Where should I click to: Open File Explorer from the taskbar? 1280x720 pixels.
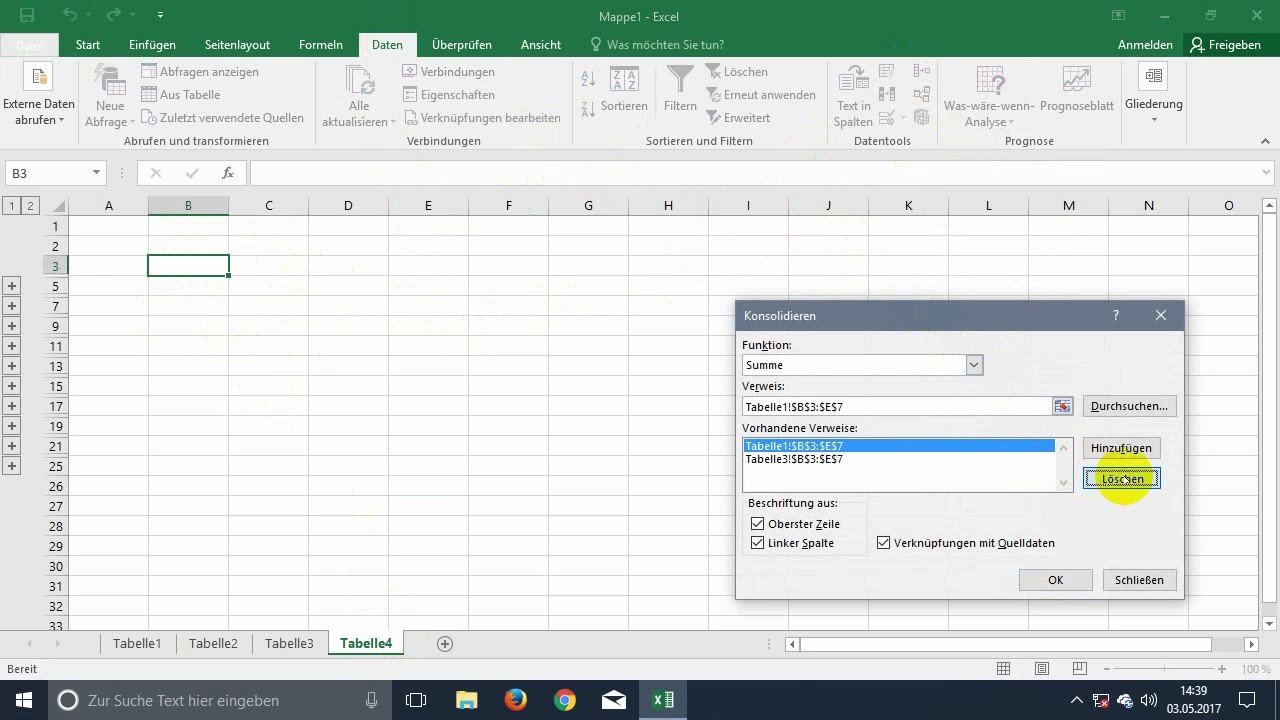[x=467, y=700]
